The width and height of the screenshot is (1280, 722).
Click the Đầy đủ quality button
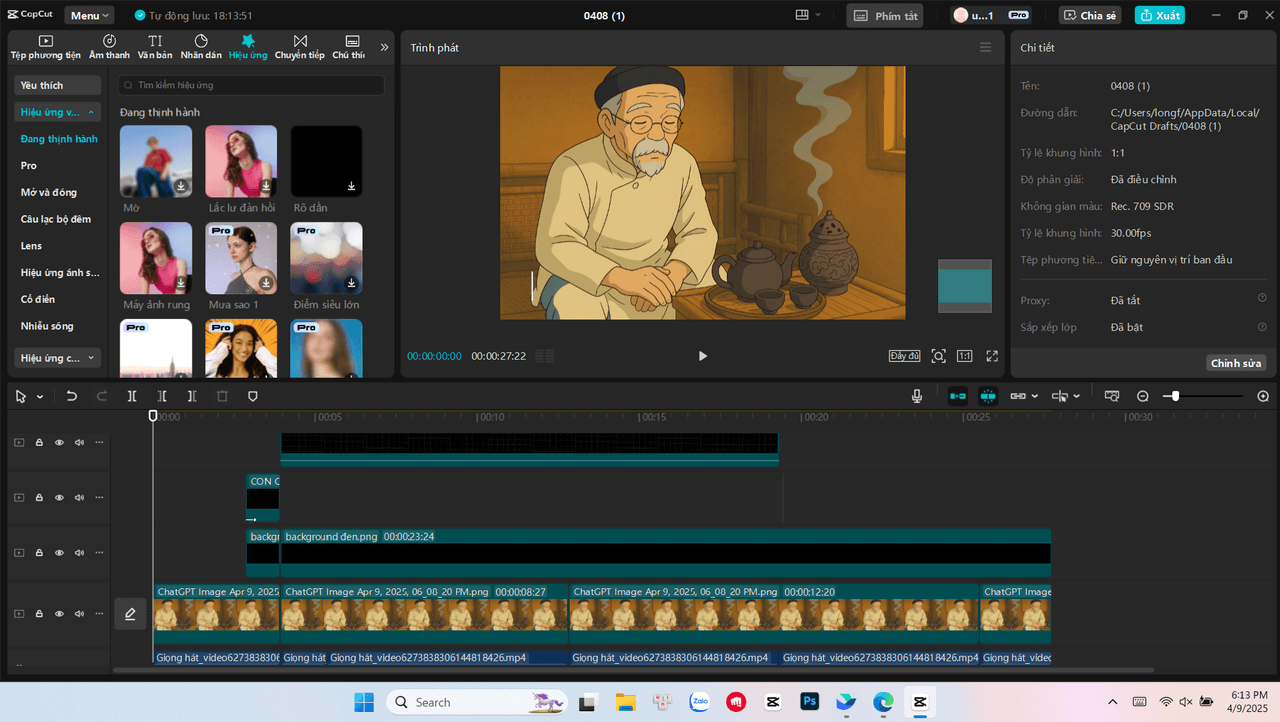pyautogui.click(x=904, y=356)
